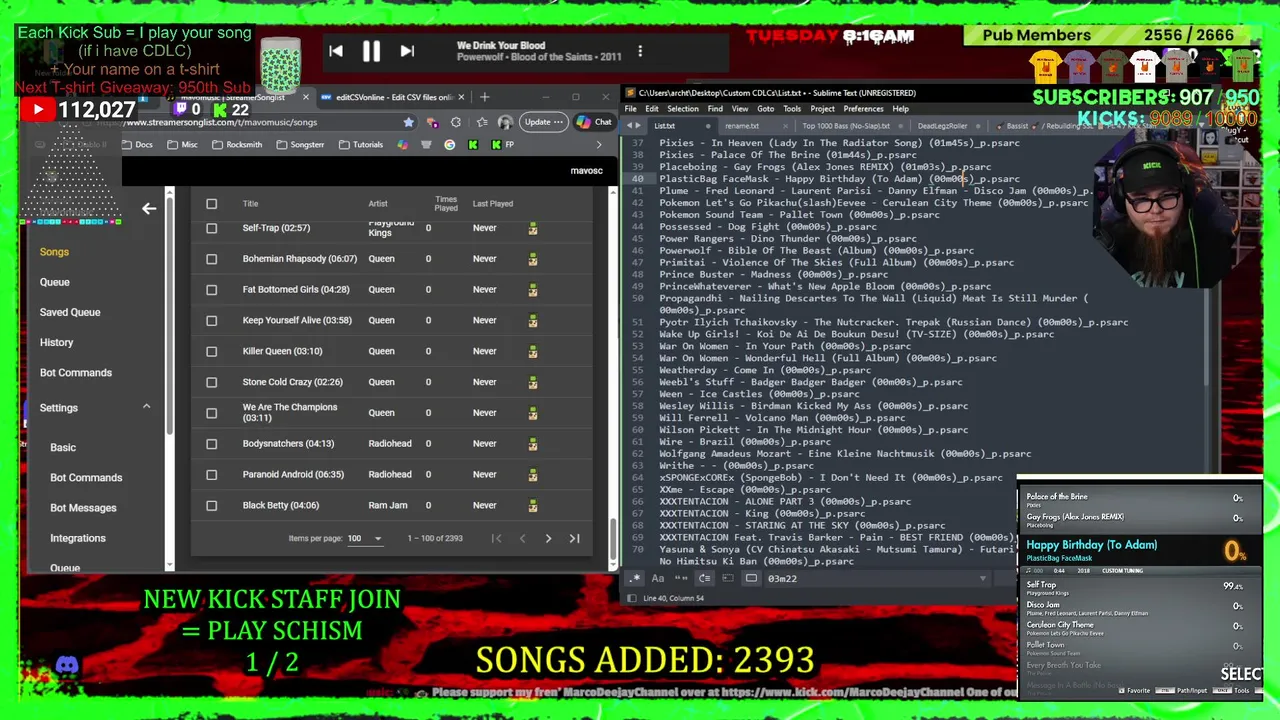Go to Bot Commands in main sidebar
Screen dimensions: 1280x720
76,372
